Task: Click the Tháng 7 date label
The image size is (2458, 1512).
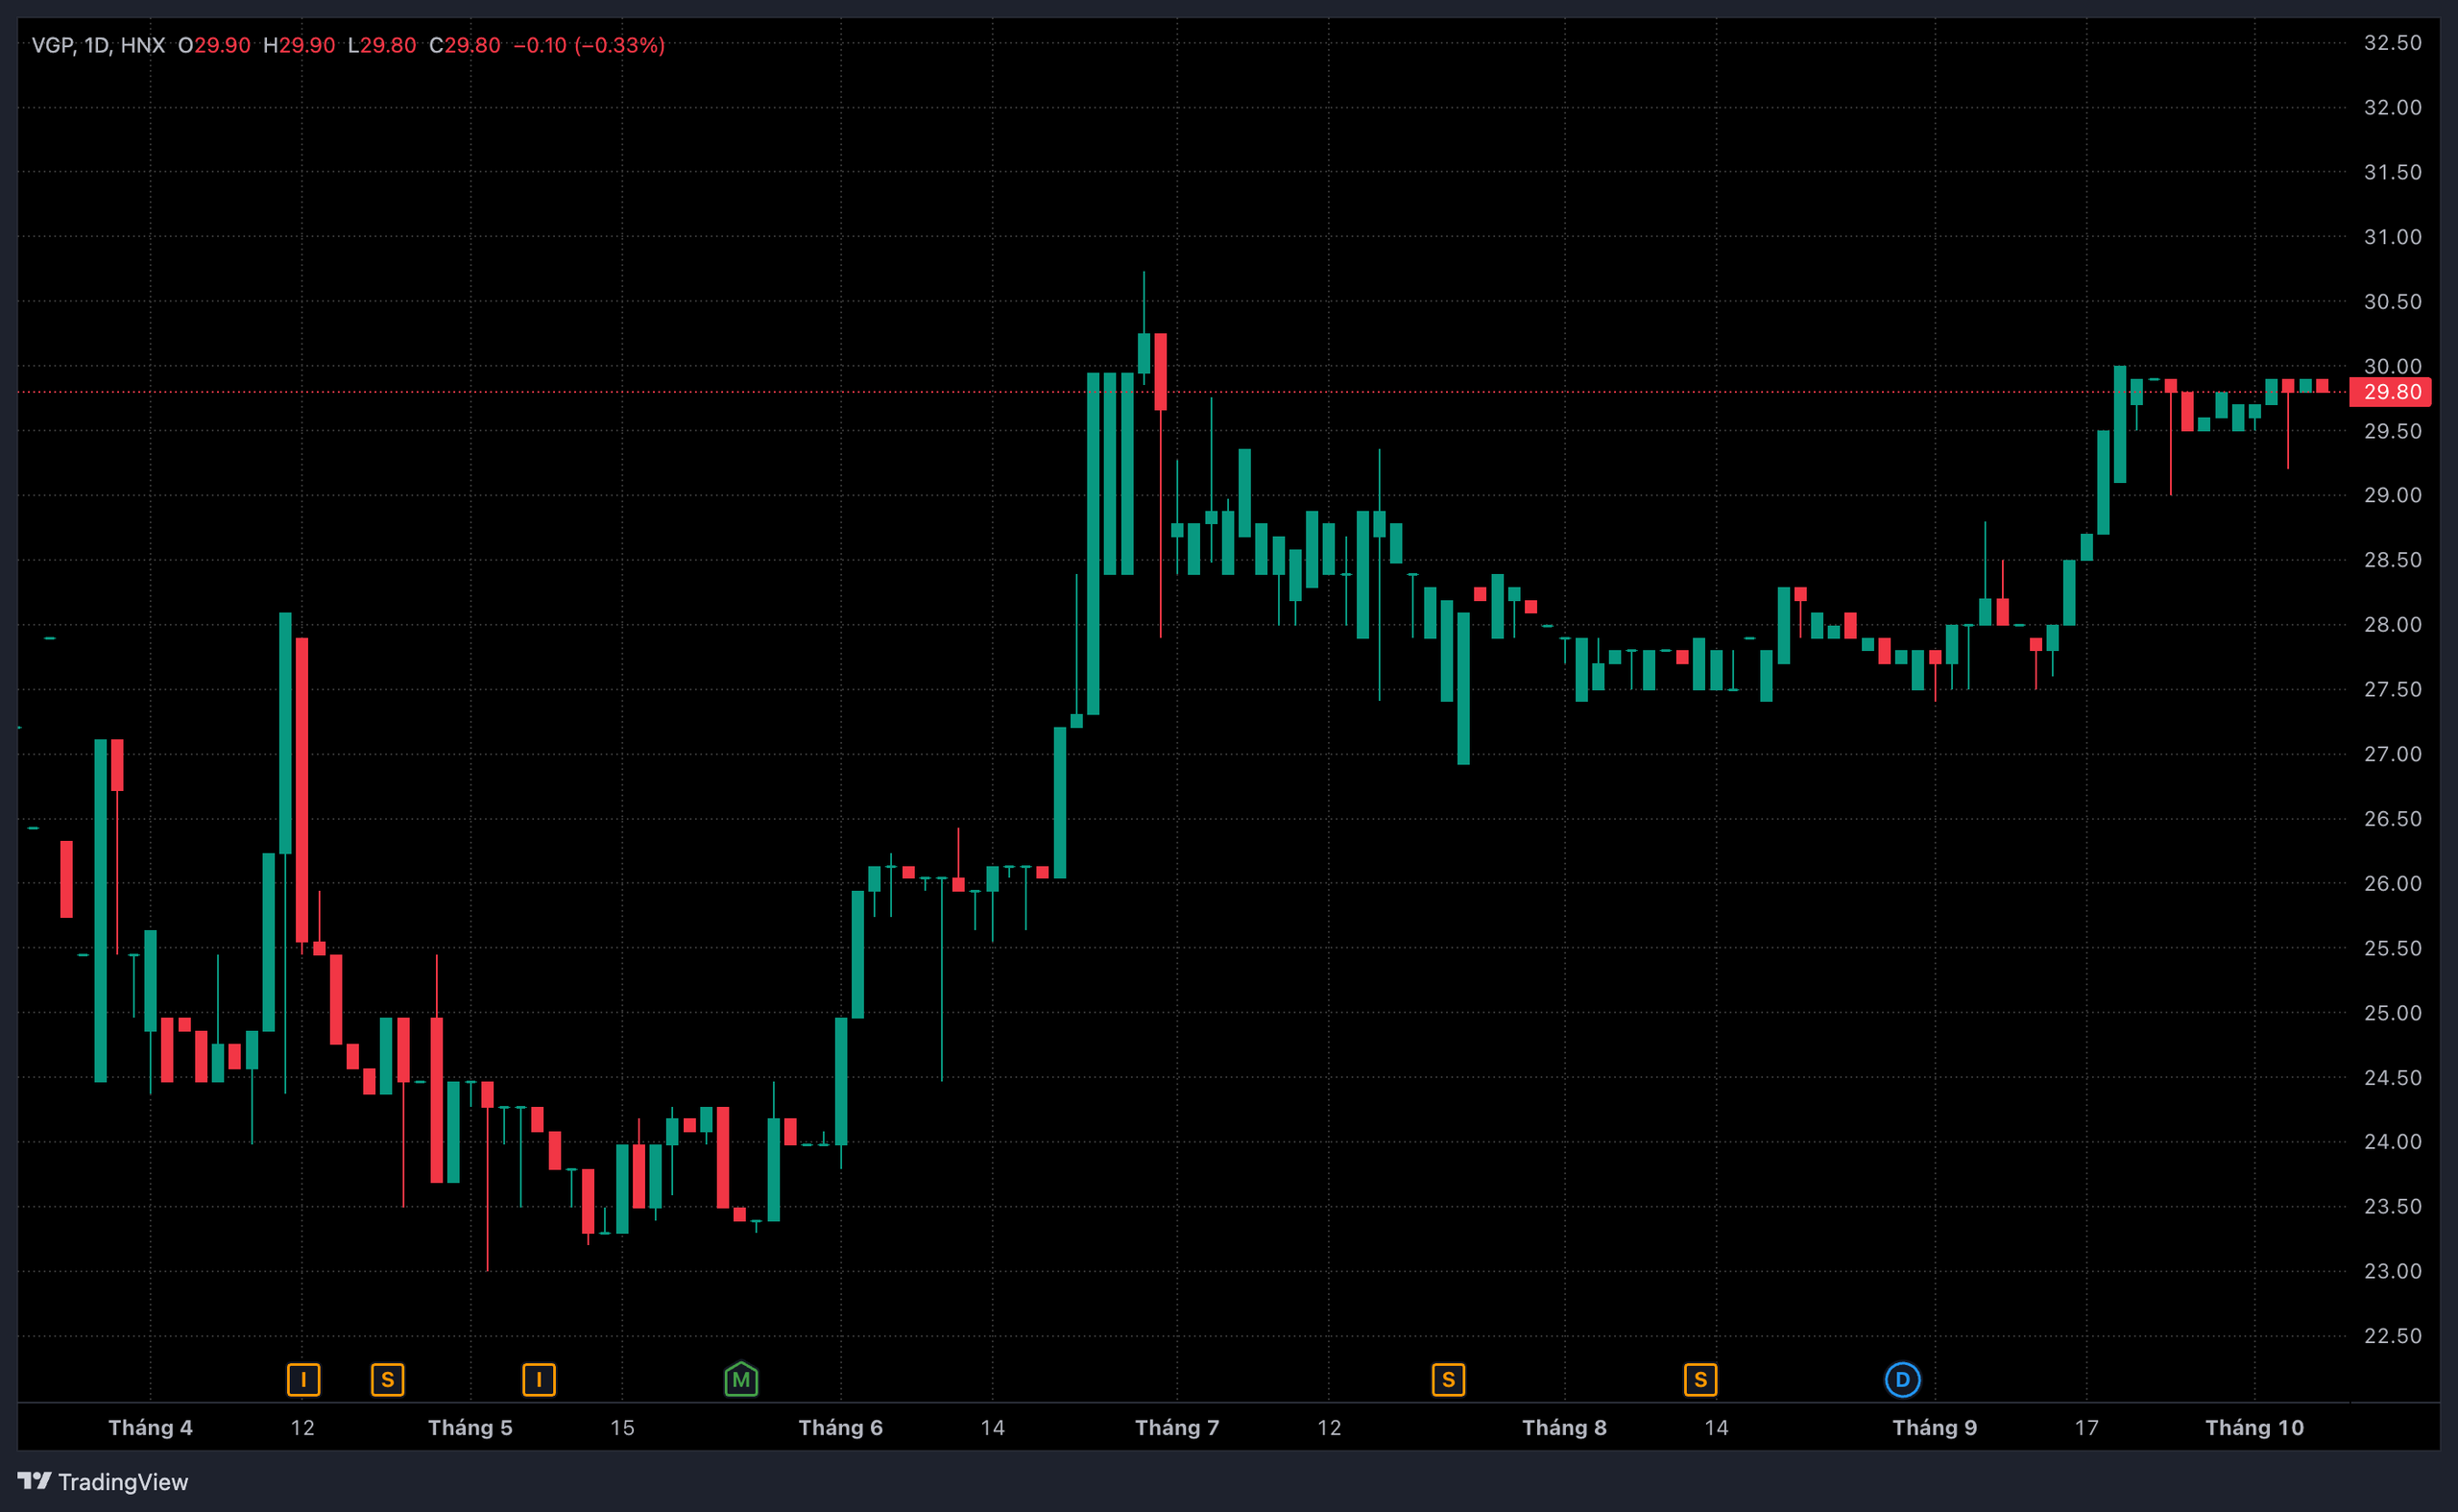Action: (1177, 1427)
